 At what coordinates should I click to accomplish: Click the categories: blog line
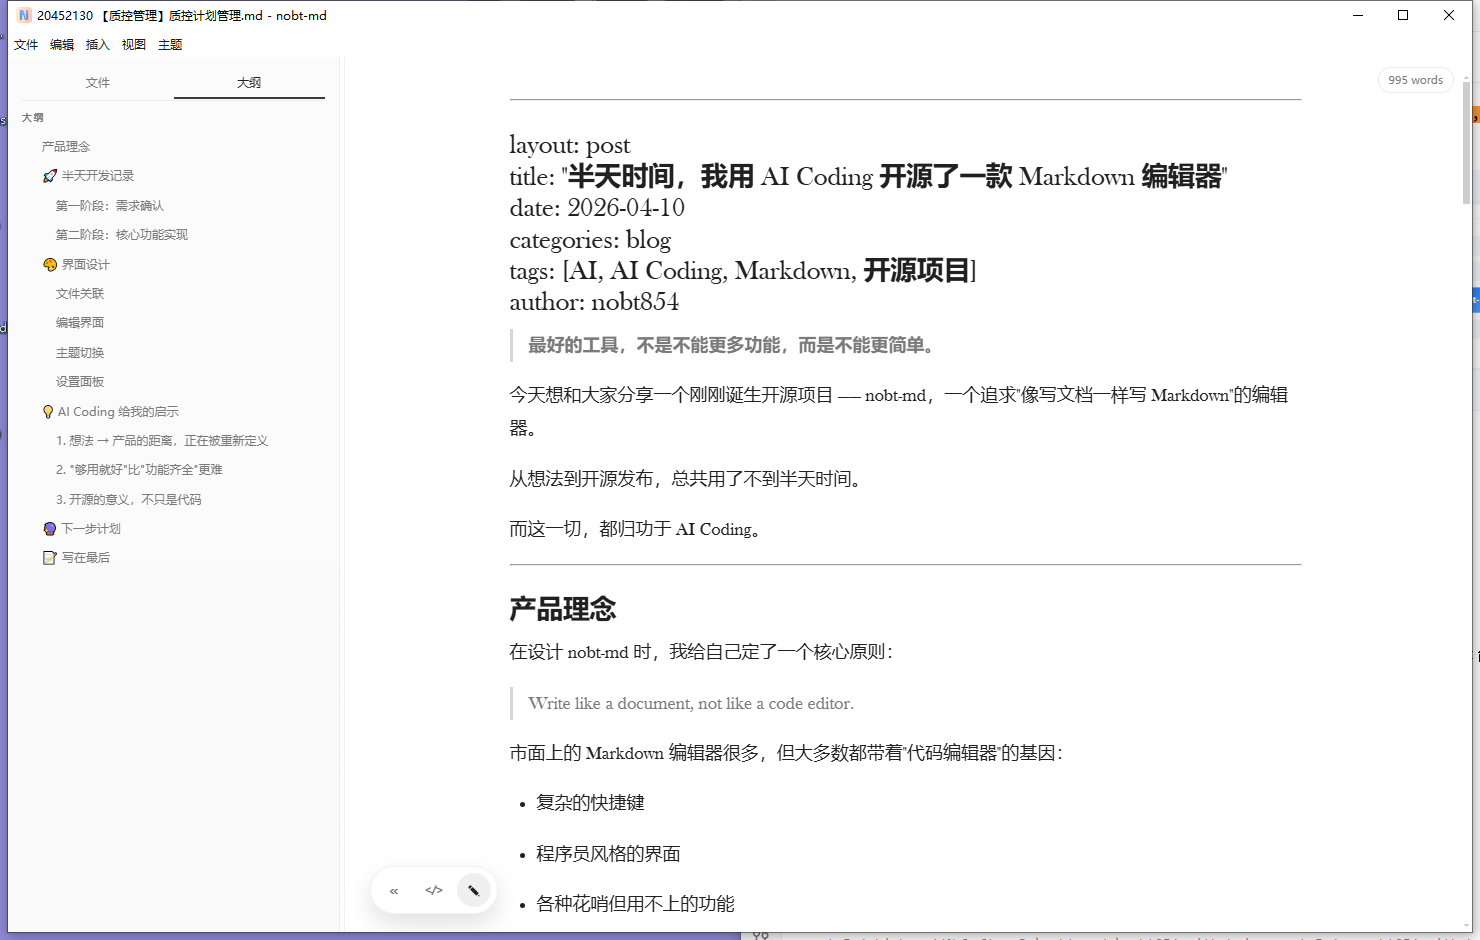[590, 240]
